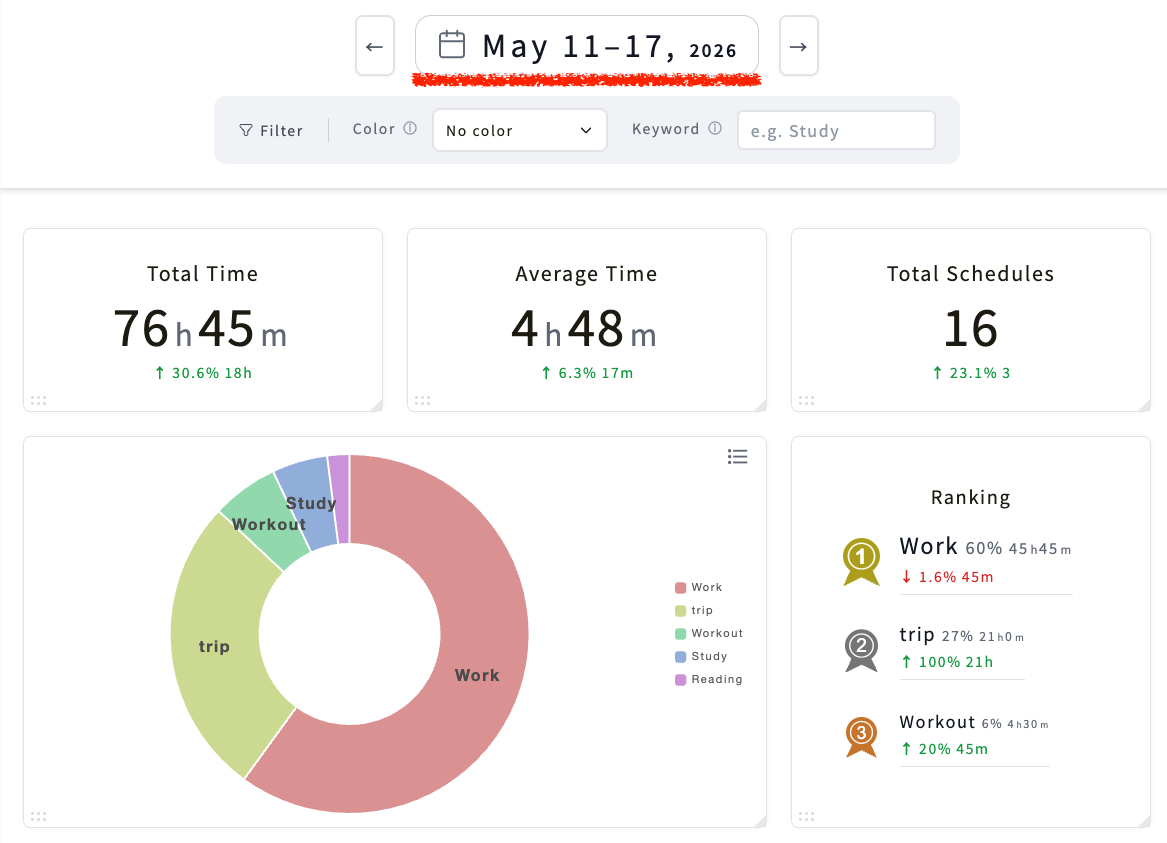1167x843 pixels.
Task: Click the Study legend color swatch
Action: 680,656
